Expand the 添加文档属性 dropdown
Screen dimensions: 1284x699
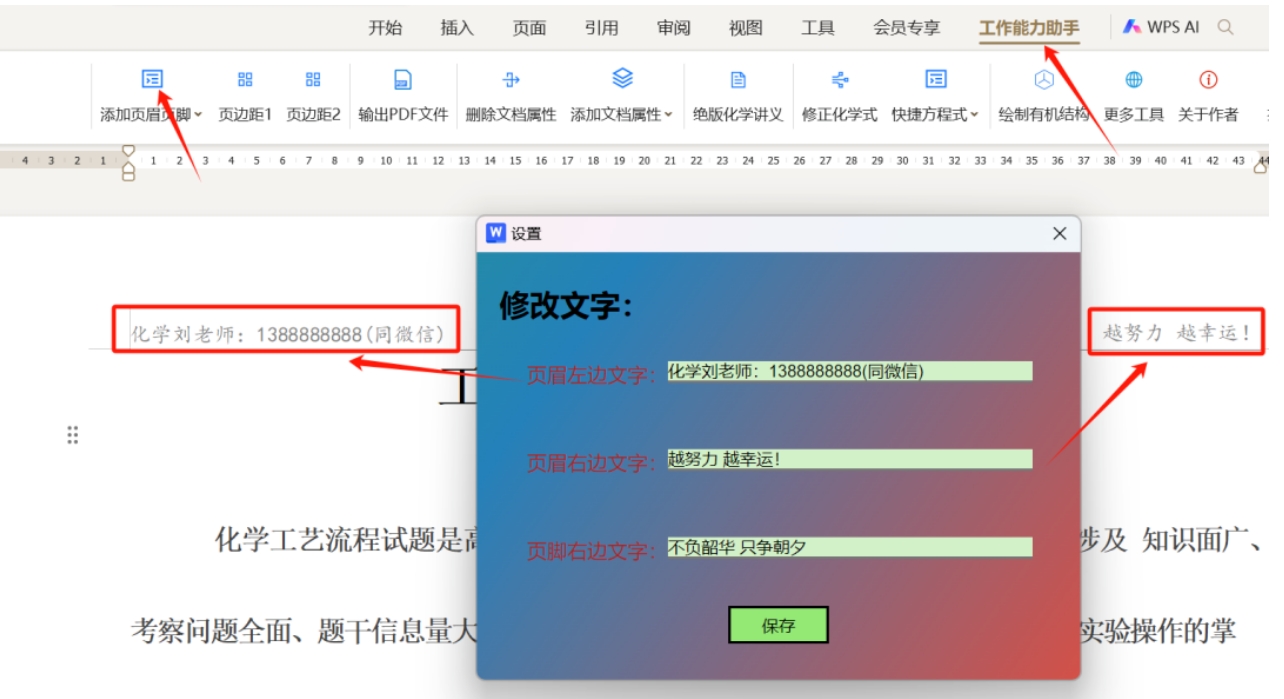(668, 115)
